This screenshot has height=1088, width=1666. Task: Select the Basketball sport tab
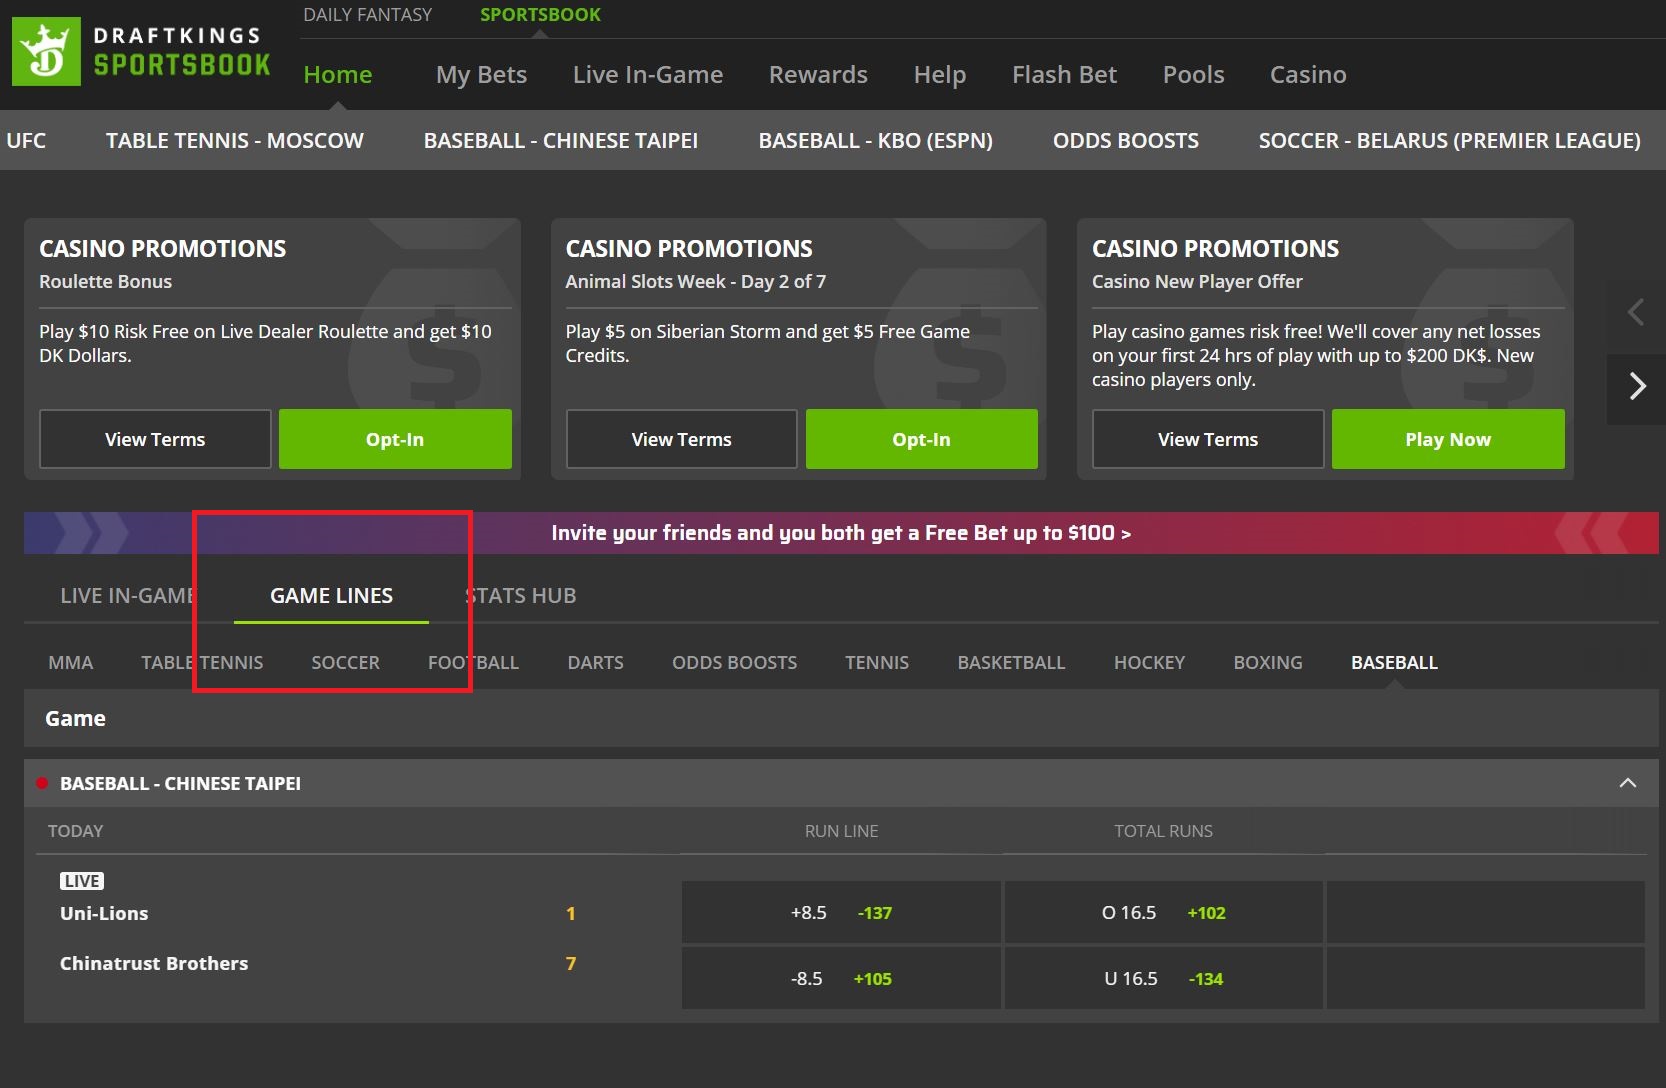pyautogui.click(x=1011, y=663)
